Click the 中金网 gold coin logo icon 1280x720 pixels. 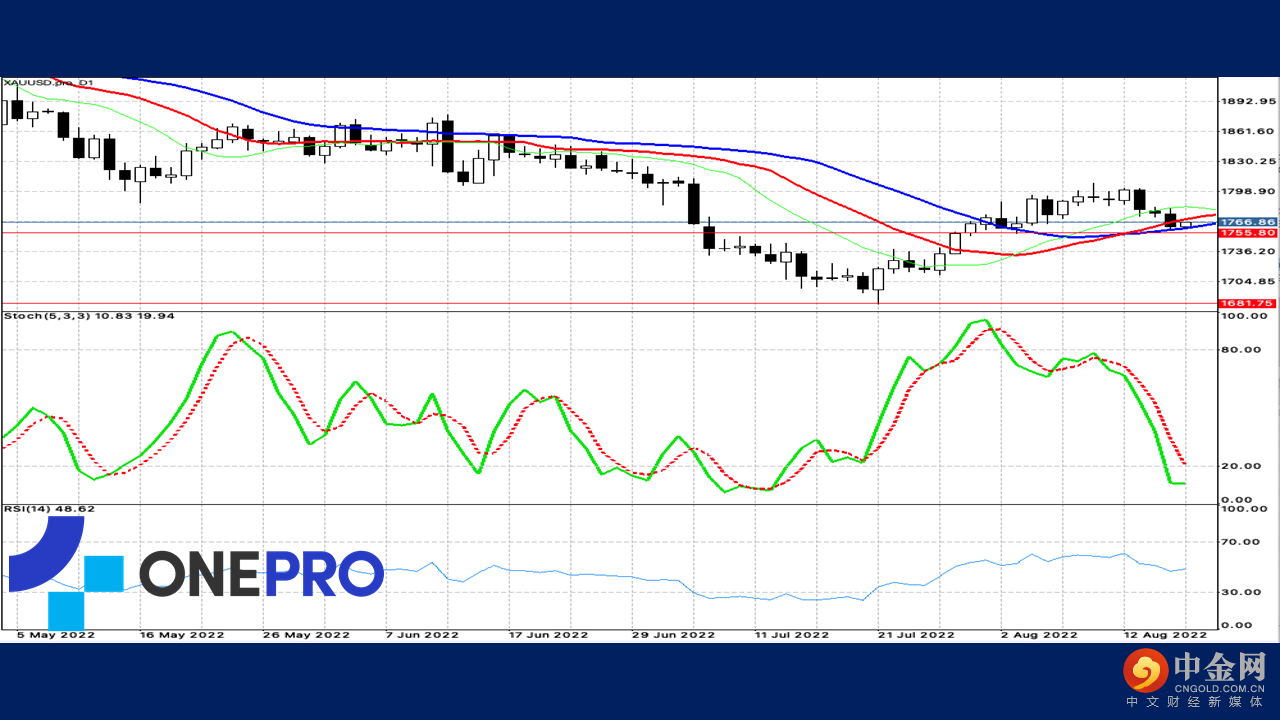click(1146, 671)
